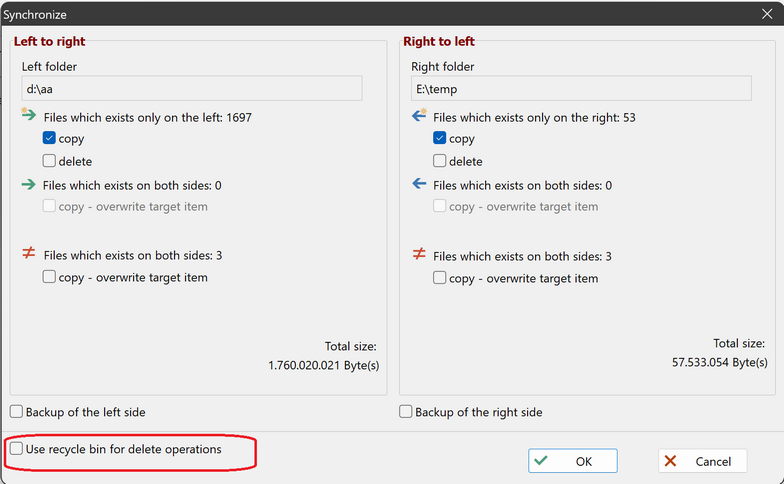The width and height of the screenshot is (784, 484).
Task: Enable Backup of the left side
Action: 17,412
